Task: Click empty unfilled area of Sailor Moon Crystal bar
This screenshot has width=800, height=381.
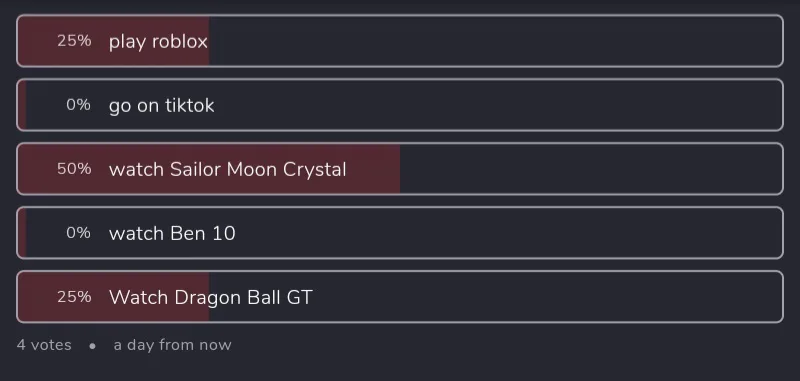Action: [x=591, y=169]
